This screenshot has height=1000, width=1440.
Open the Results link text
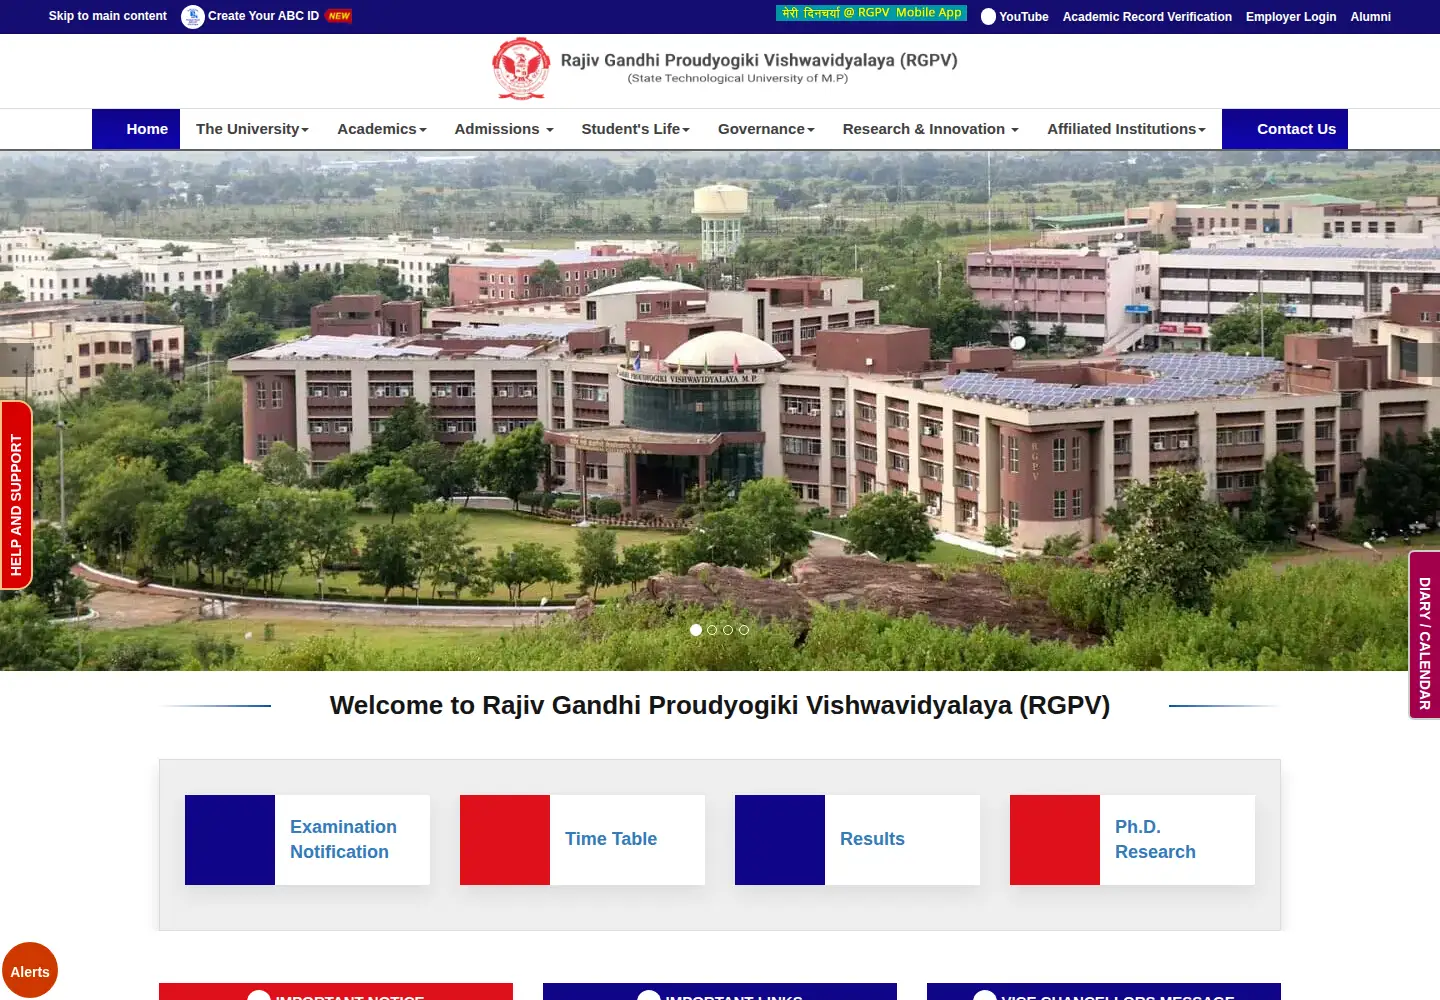(x=872, y=839)
